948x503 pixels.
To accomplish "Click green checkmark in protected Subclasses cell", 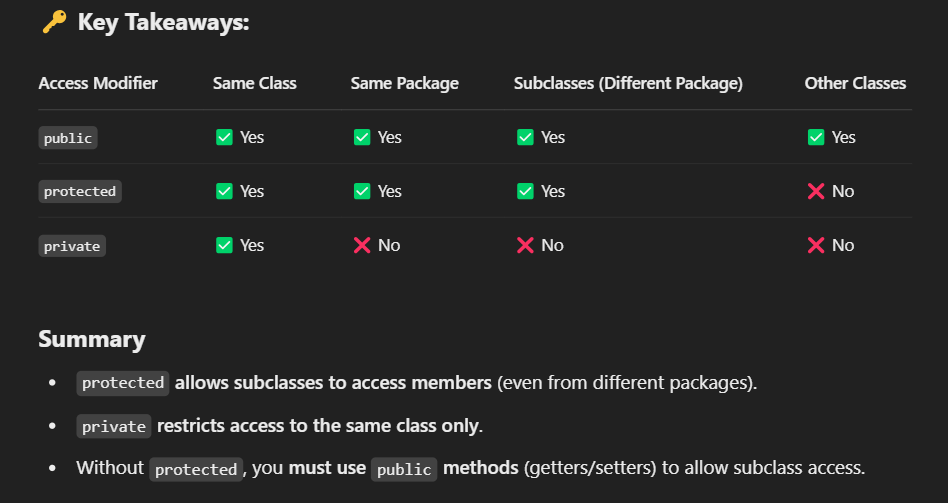I will pyautogui.click(x=525, y=191).
